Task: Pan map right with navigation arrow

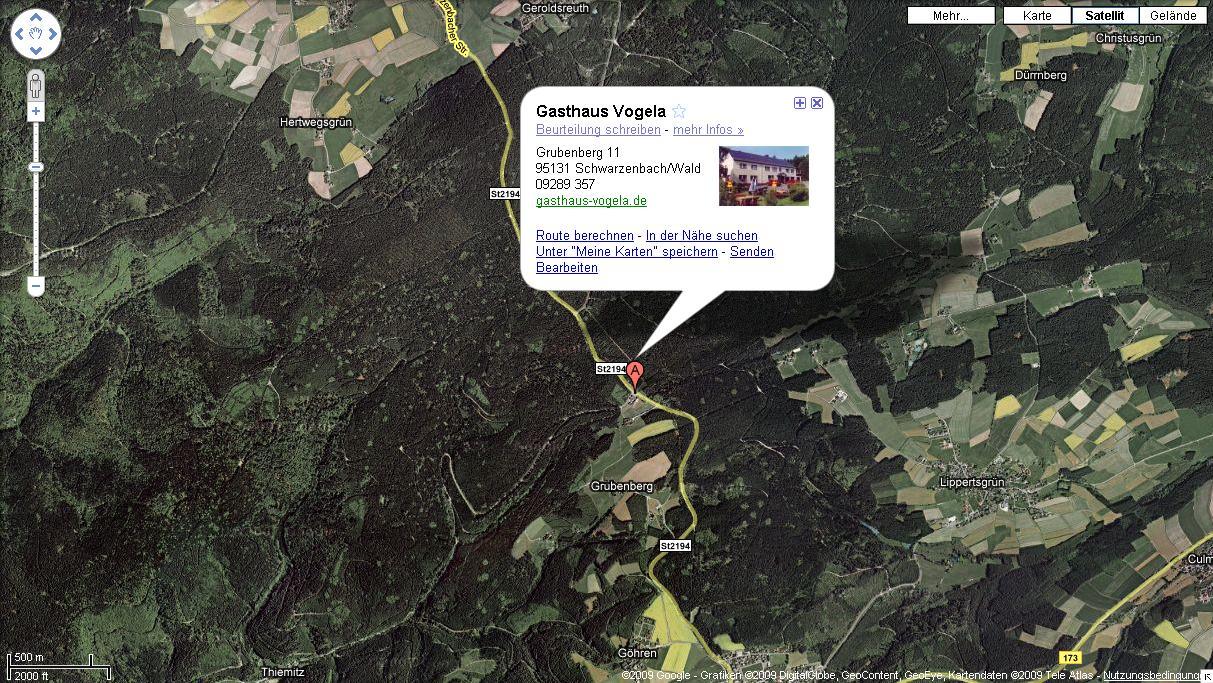Action: tap(52, 35)
